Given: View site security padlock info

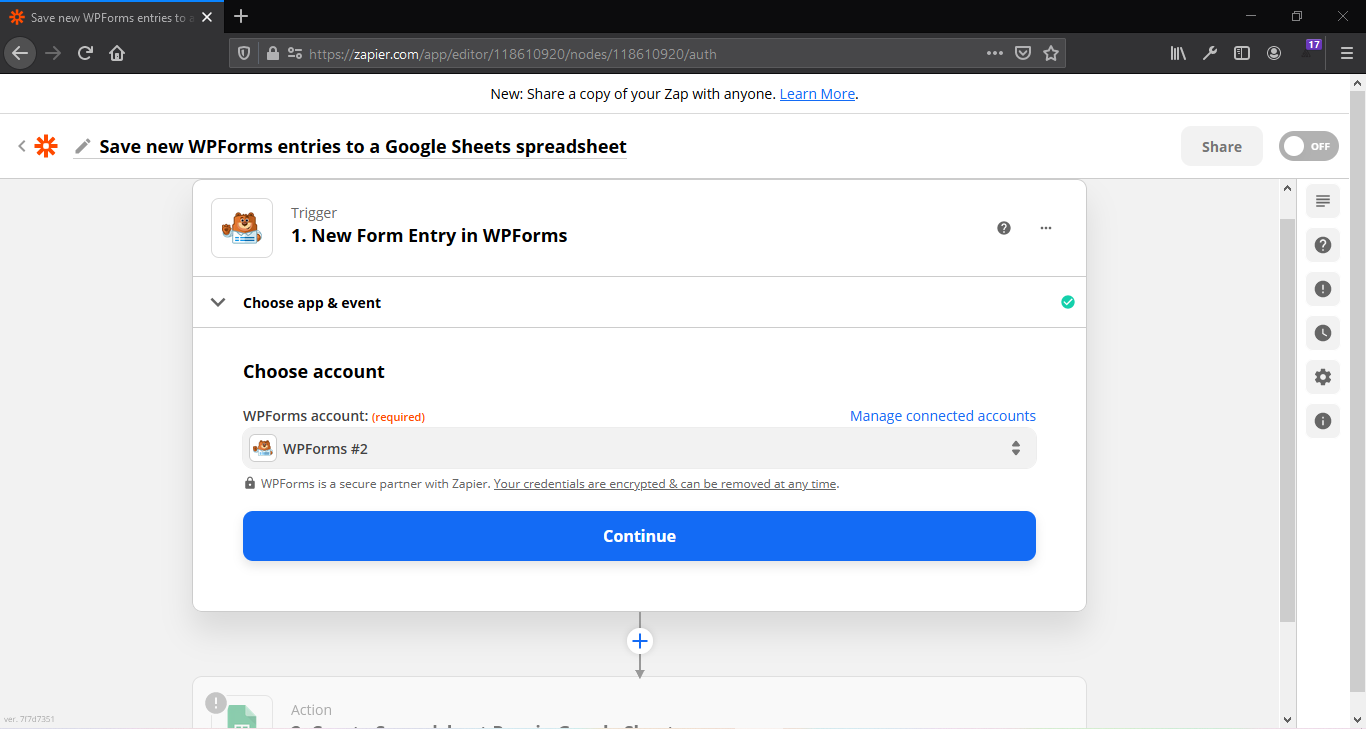Looking at the screenshot, I should coord(272,53).
